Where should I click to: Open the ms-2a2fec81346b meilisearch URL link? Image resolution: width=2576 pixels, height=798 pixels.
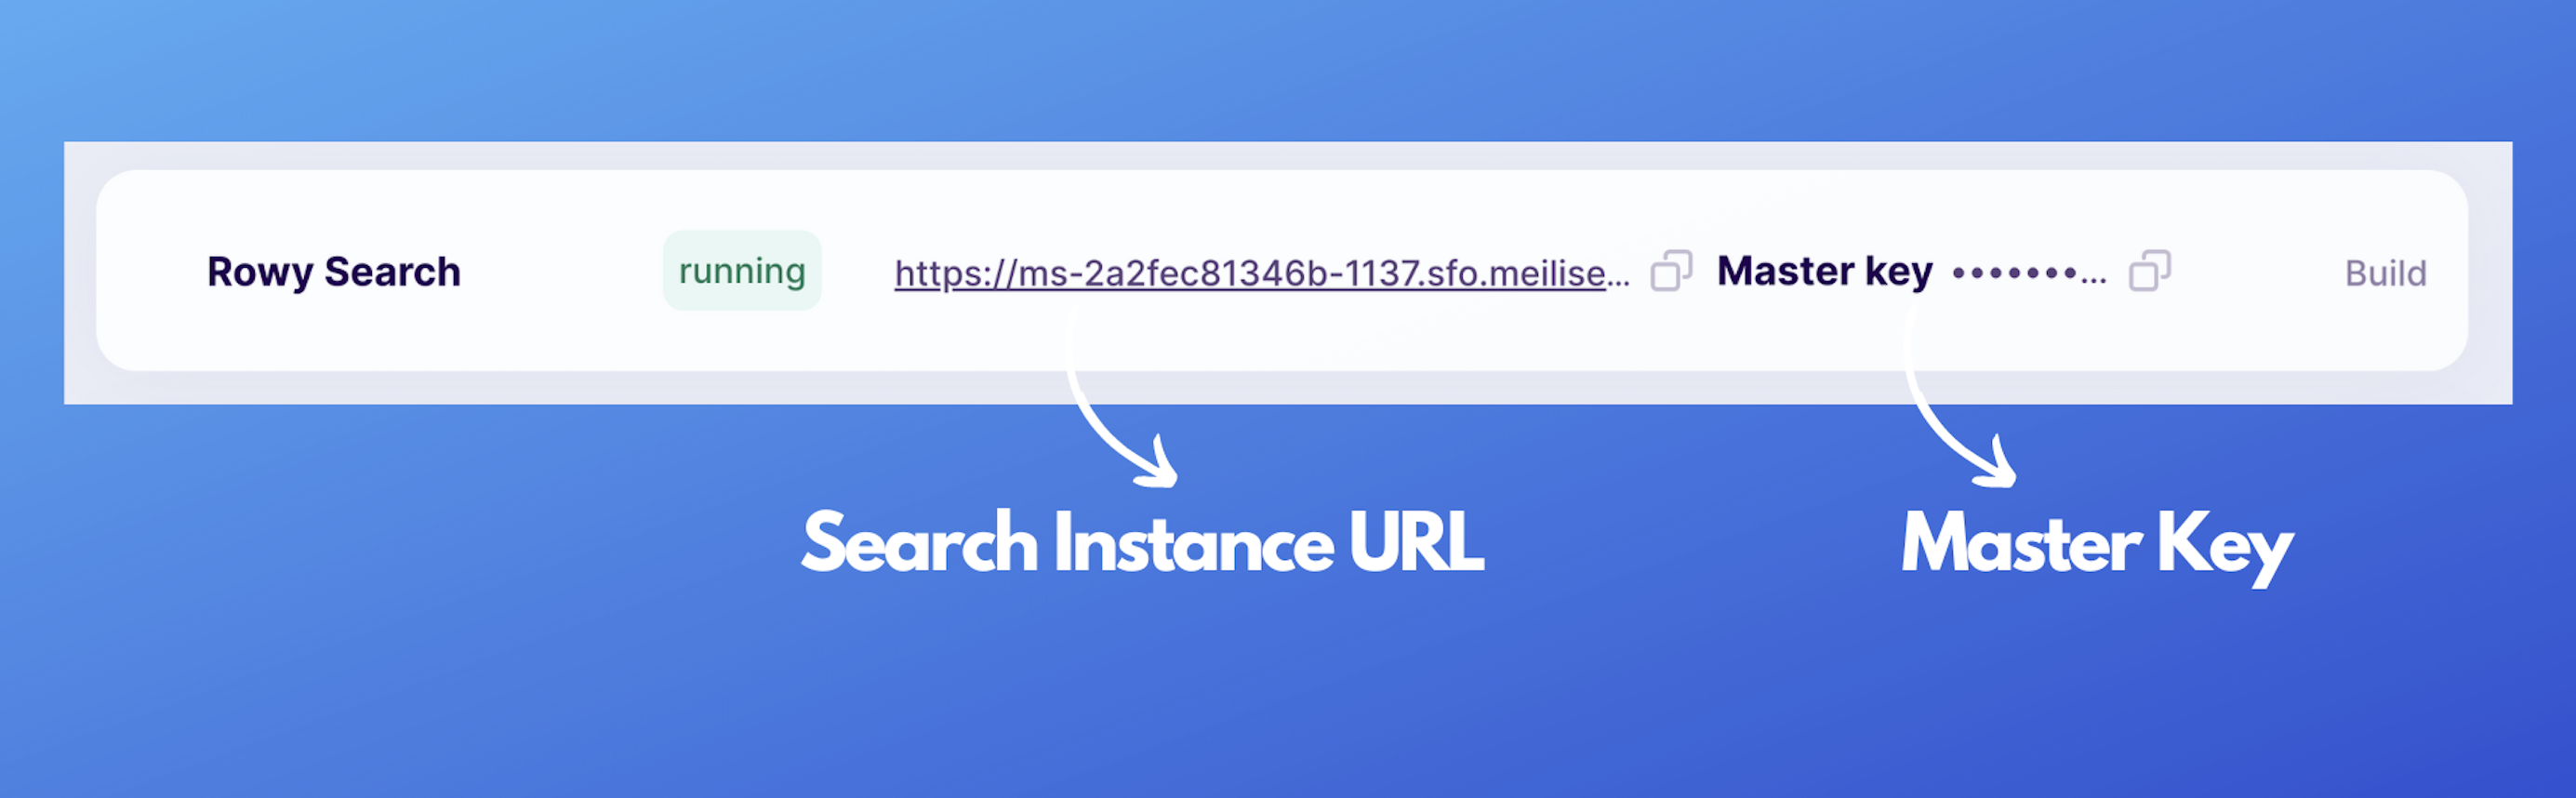click(1262, 273)
